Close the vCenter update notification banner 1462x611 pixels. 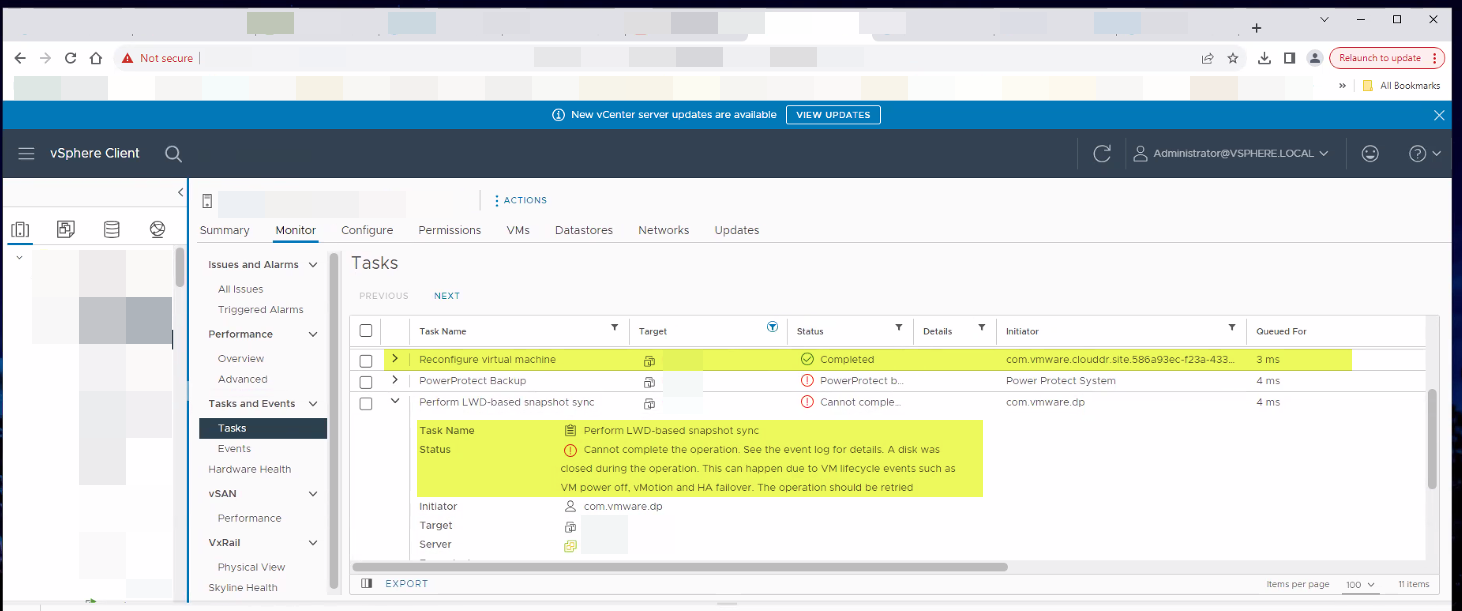click(1439, 115)
